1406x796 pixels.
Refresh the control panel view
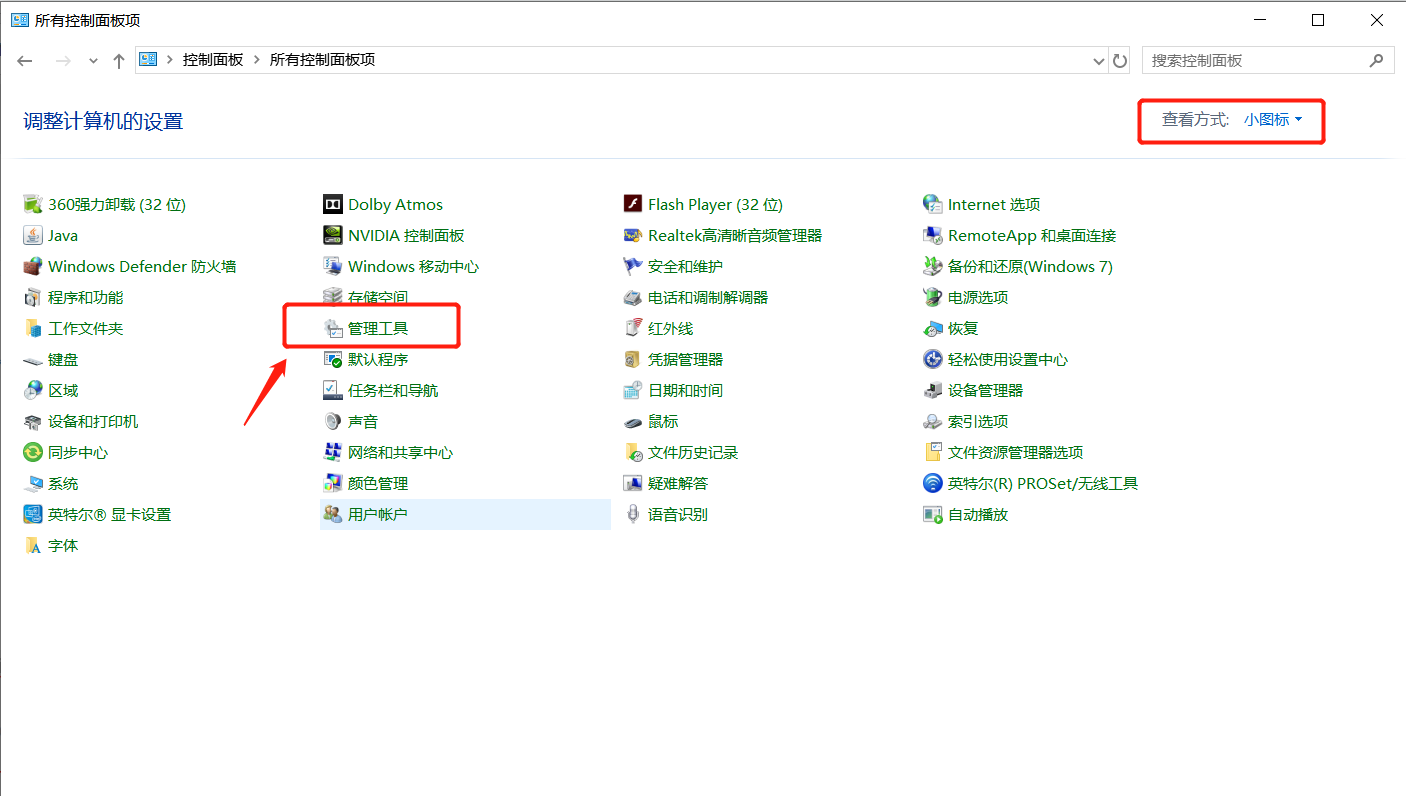1120,61
